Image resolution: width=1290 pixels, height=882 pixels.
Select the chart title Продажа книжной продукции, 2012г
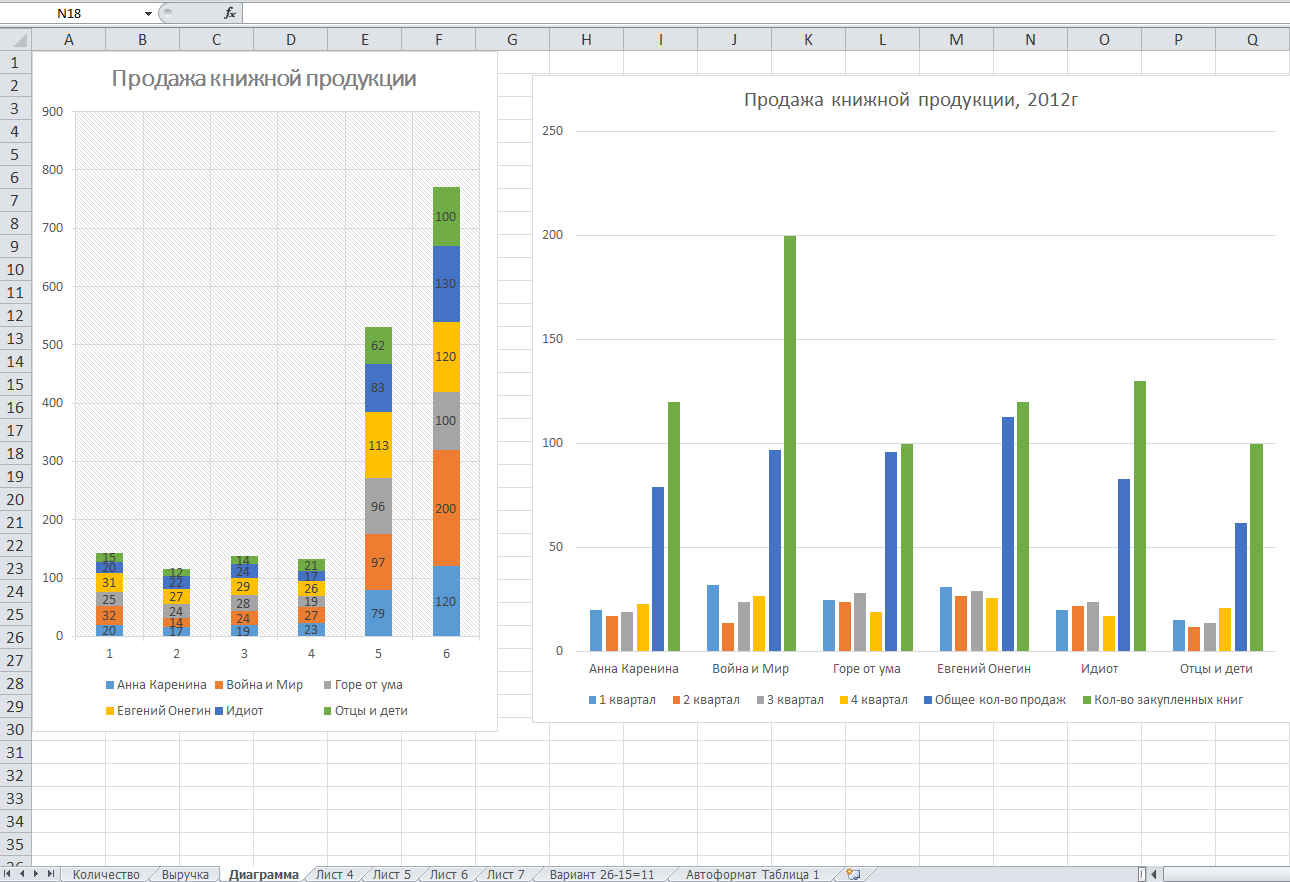[911, 100]
